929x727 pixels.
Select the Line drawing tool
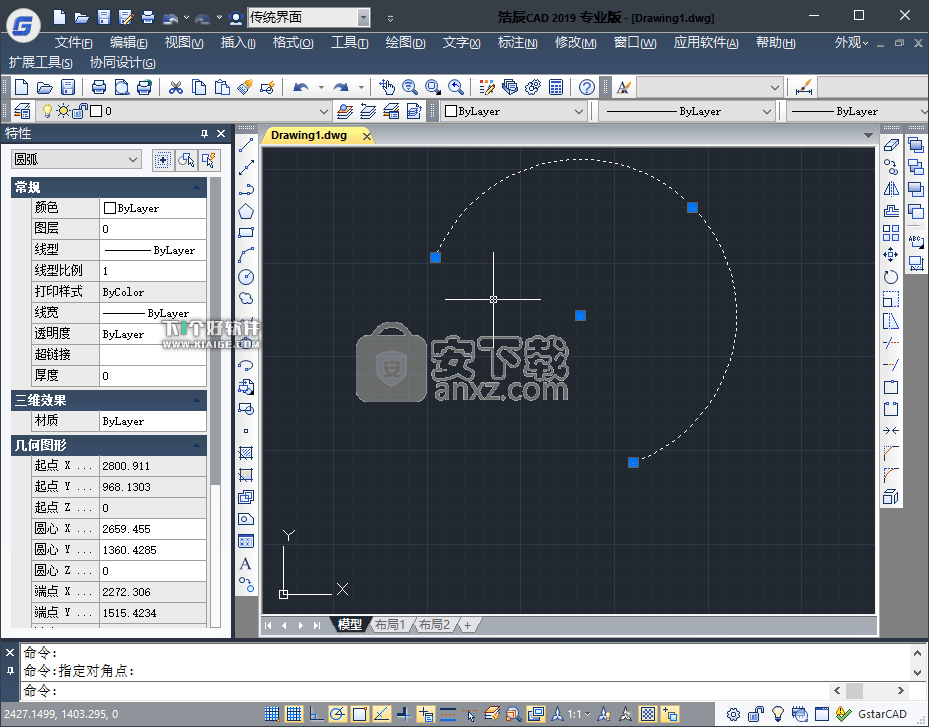click(x=246, y=145)
